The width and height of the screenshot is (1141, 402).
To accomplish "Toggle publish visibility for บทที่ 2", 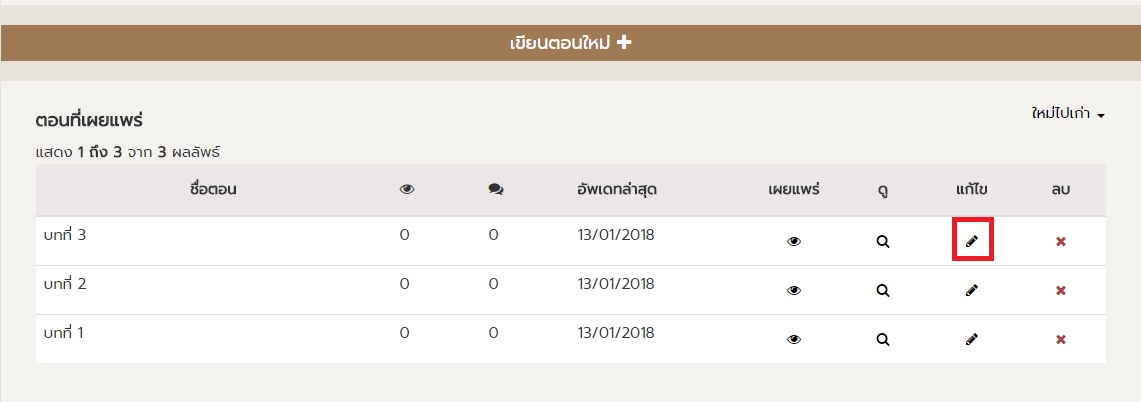I will point(794,290).
